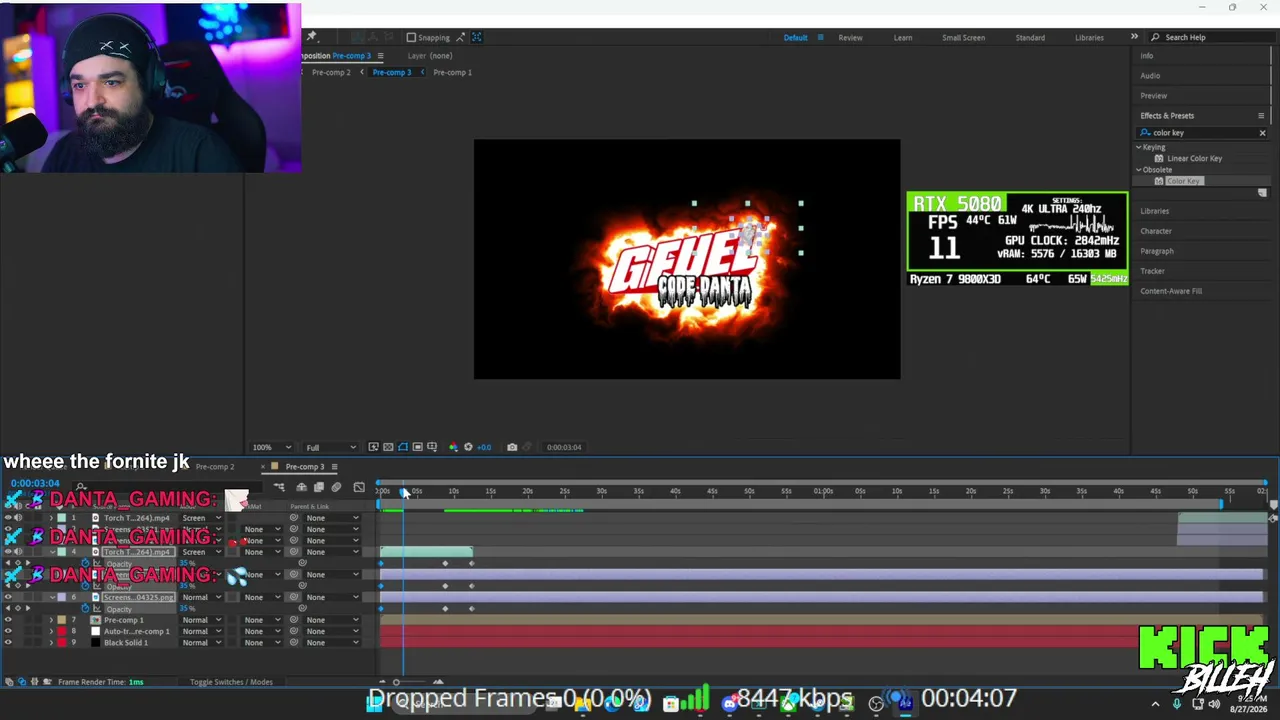The height and width of the screenshot is (720, 1280).
Task: Open the Tracker panel
Action: point(1152,271)
